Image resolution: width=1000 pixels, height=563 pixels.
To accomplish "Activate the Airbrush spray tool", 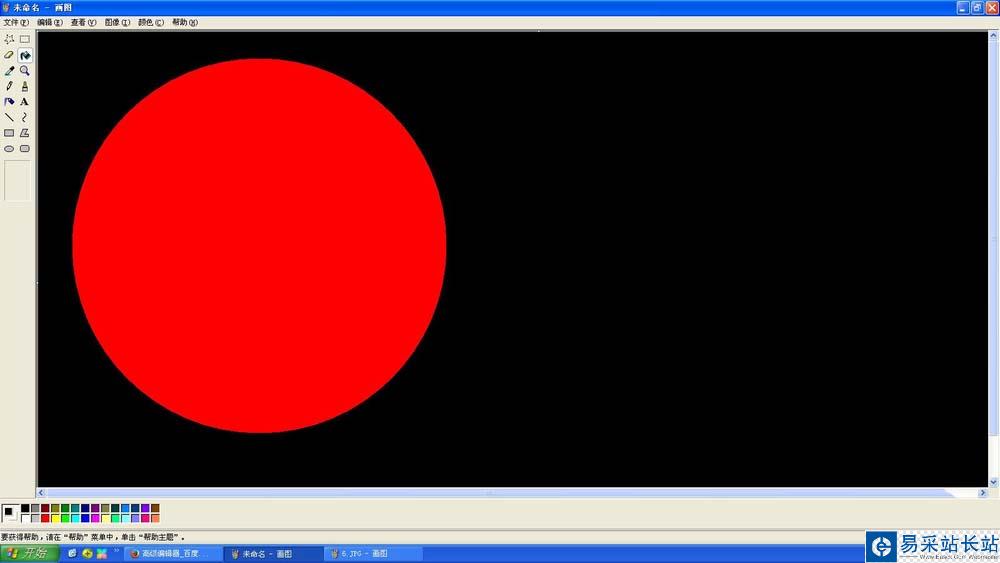I will click(9, 101).
